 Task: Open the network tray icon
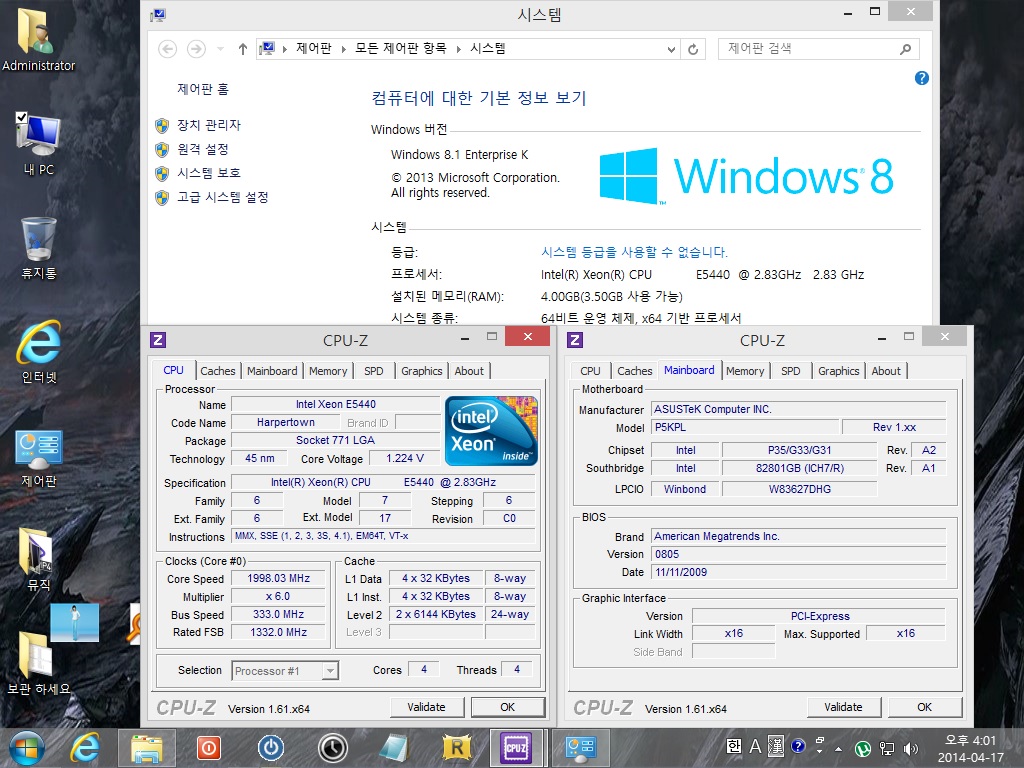pyautogui.click(x=886, y=748)
